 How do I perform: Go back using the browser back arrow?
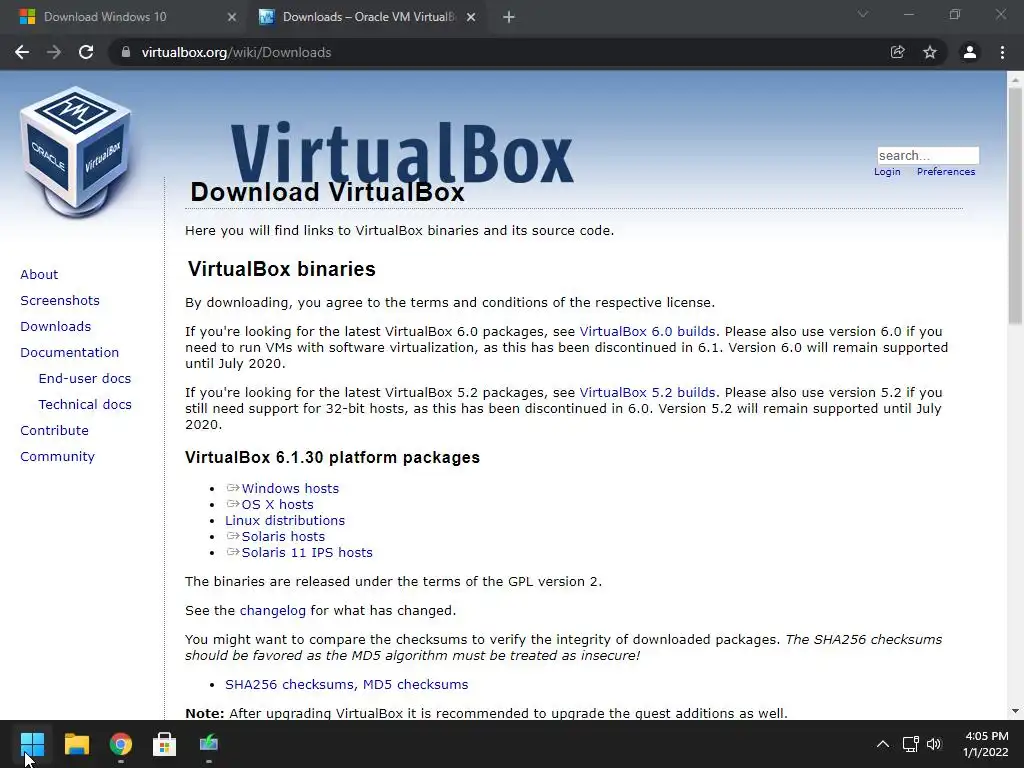(x=22, y=52)
